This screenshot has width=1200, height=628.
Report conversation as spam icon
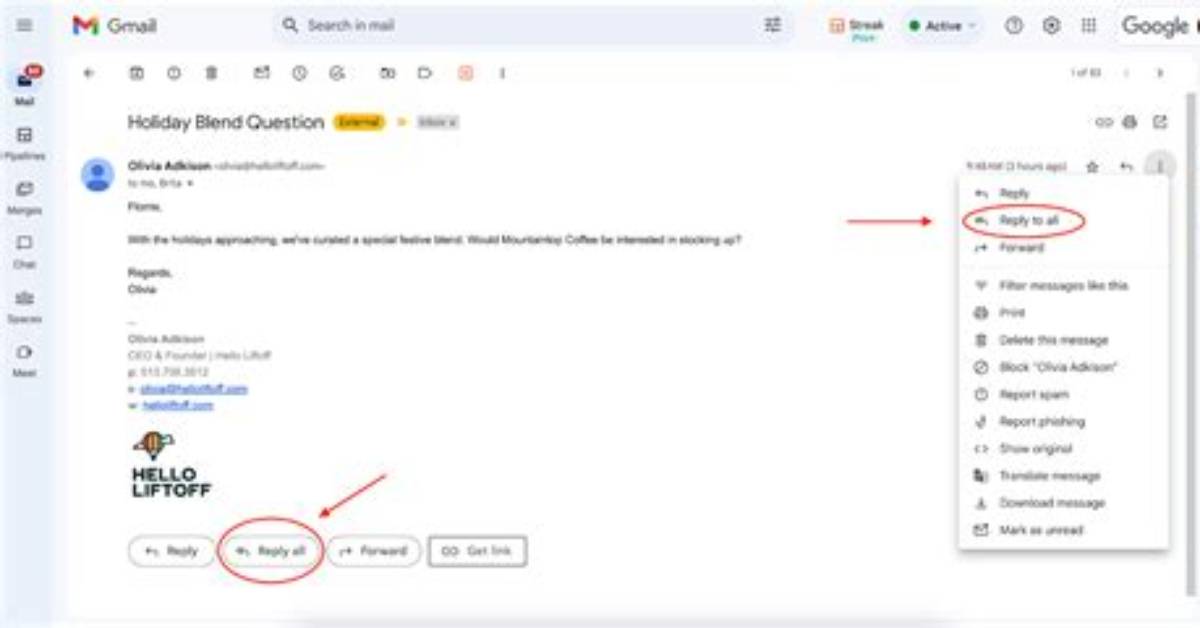(x=174, y=73)
